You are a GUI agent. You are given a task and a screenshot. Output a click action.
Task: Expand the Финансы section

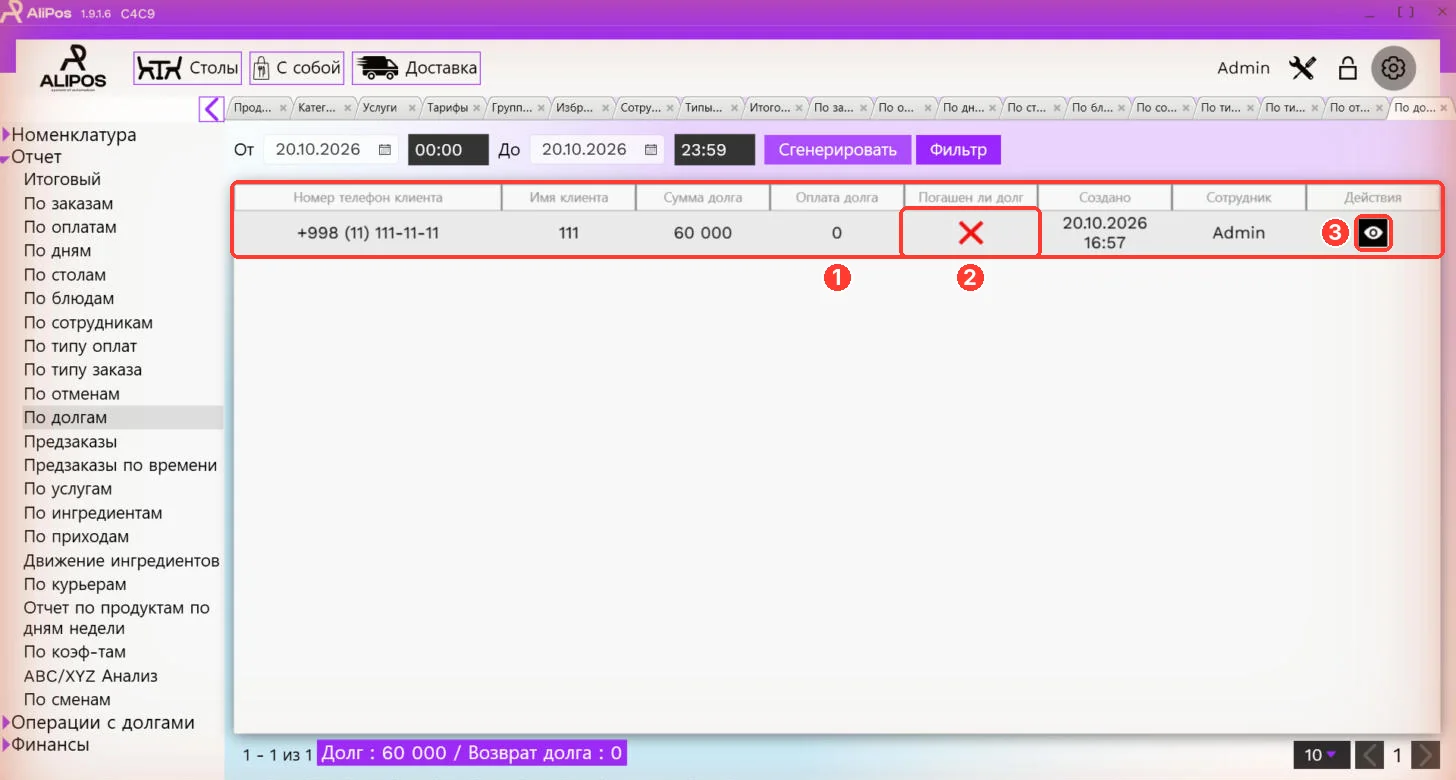point(6,745)
